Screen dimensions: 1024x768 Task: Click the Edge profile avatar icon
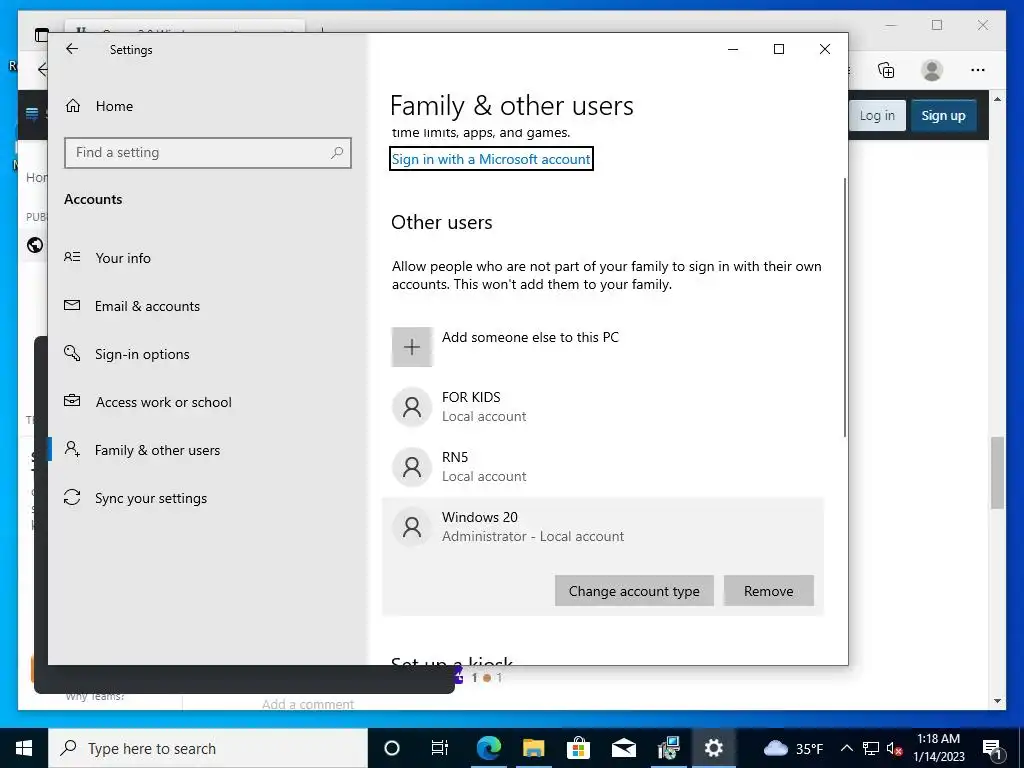[932, 70]
